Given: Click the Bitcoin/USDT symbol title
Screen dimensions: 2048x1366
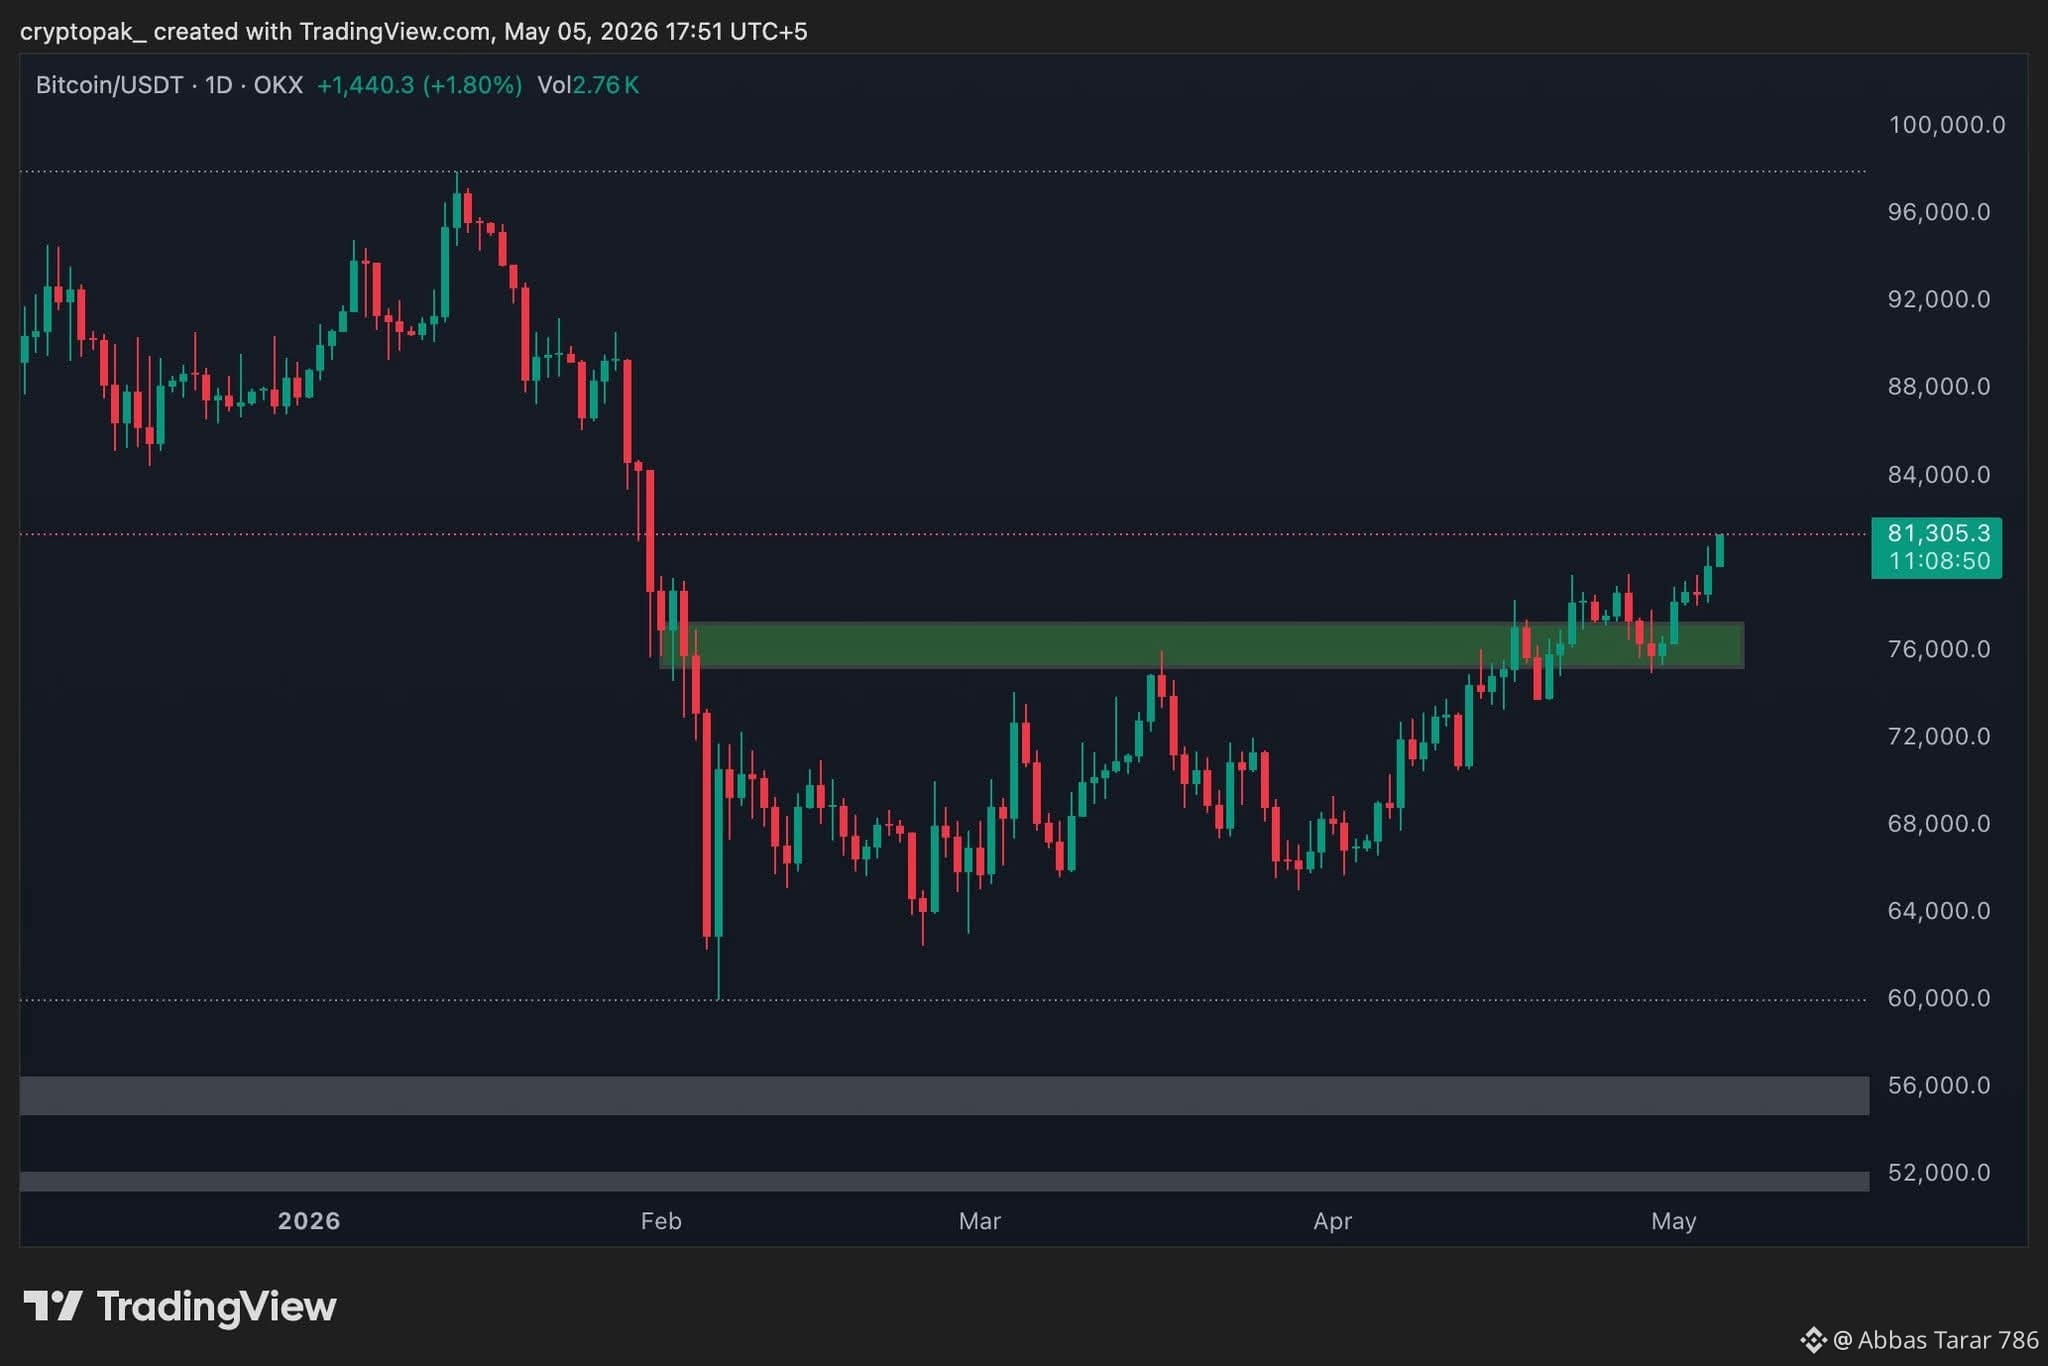Looking at the screenshot, I should click(x=109, y=85).
